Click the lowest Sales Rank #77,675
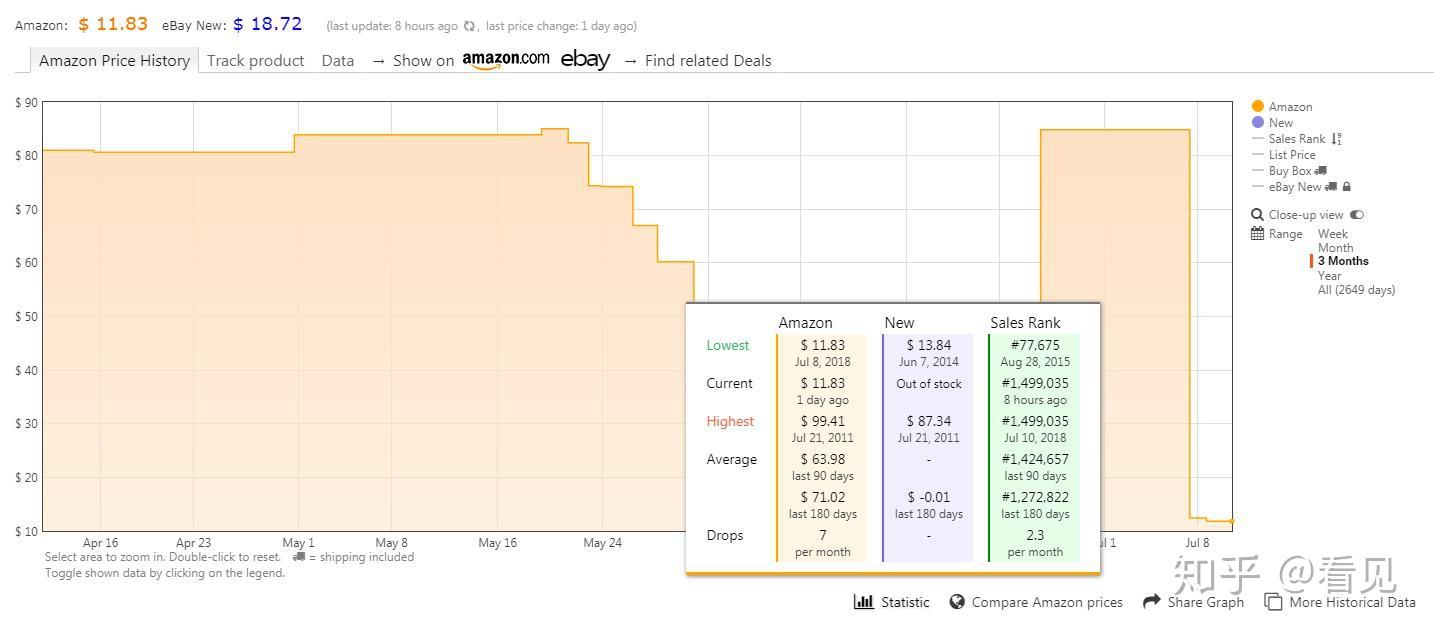1434x633 pixels. point(1035,345)
